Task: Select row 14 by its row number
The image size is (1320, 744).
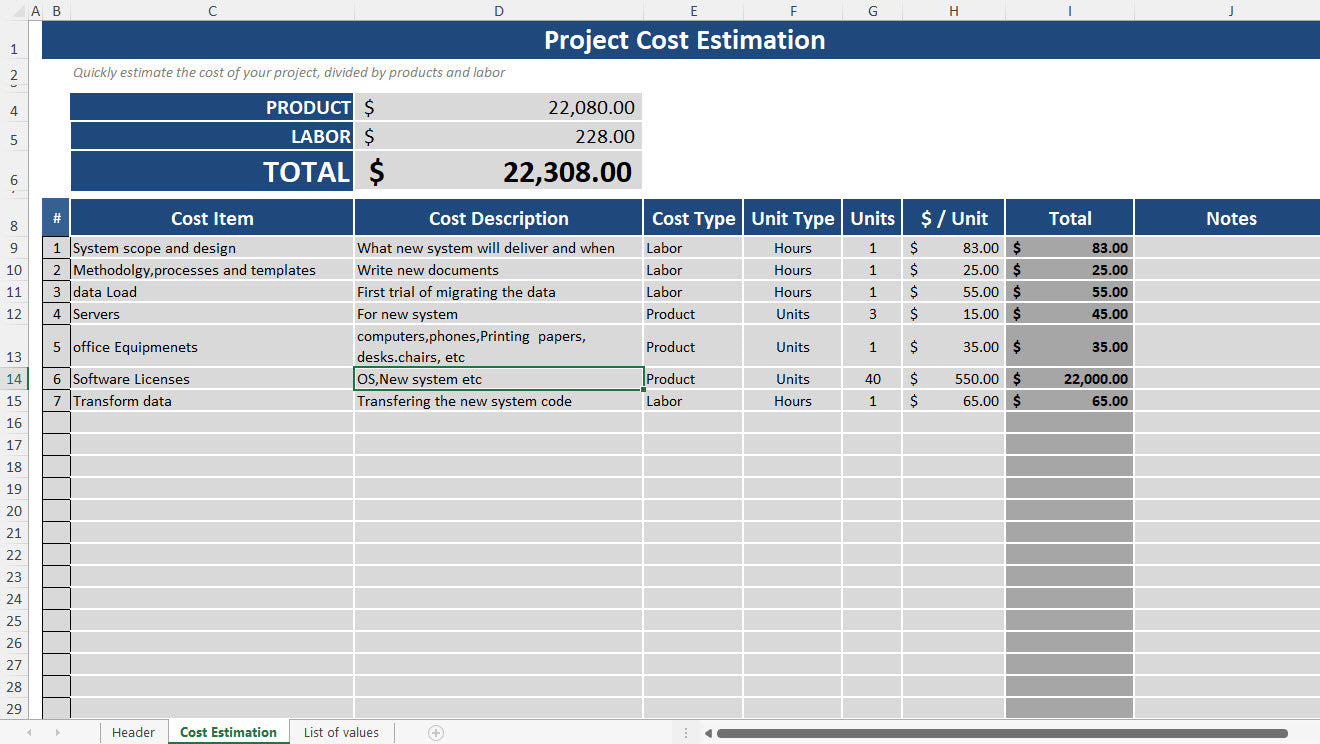Action: [x=15, y=378]
